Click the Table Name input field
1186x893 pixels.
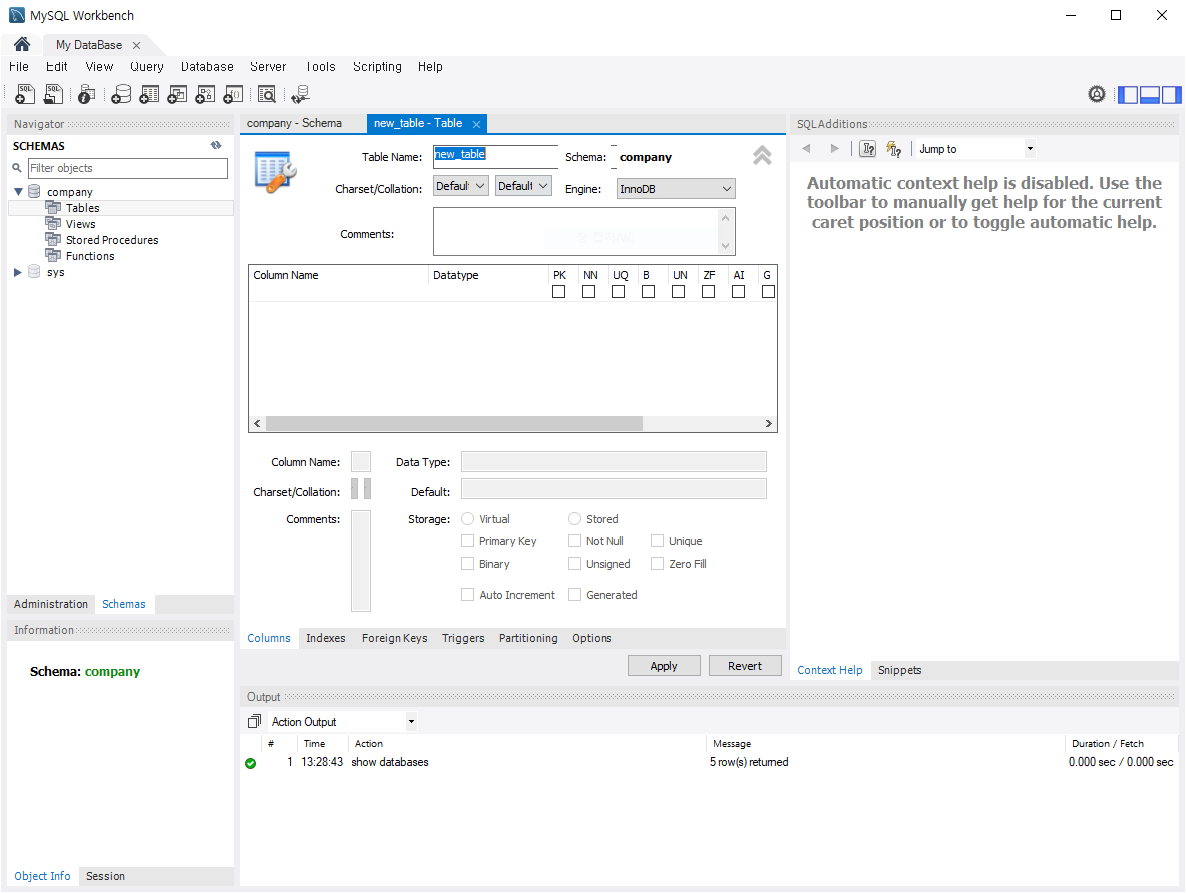(495, 157)
